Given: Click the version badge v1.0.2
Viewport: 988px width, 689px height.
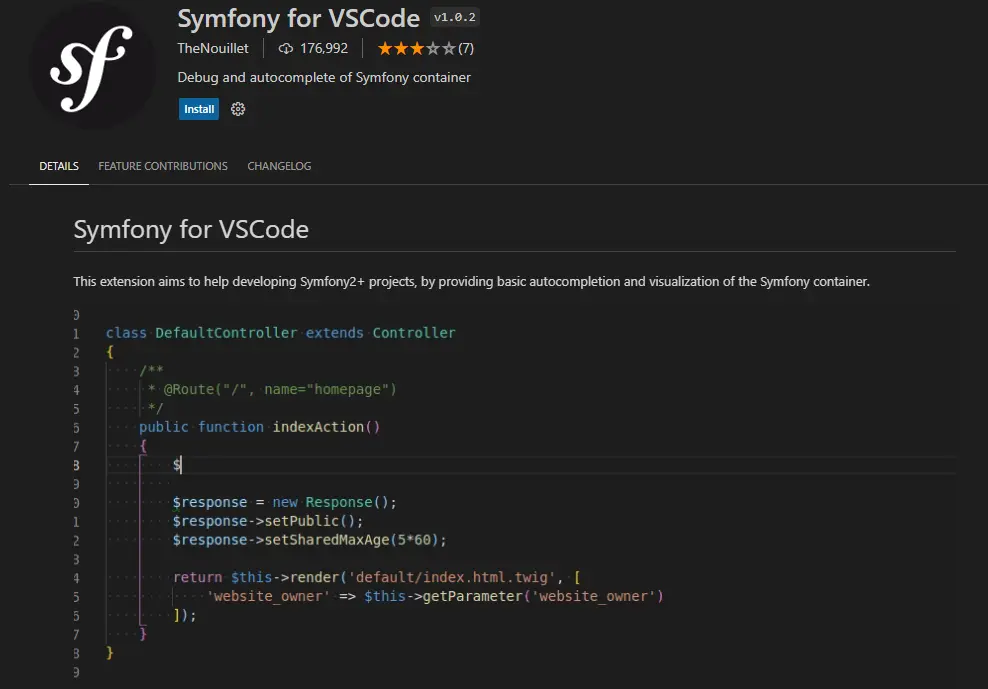Looking at the screenshot, I should point(455,17).
